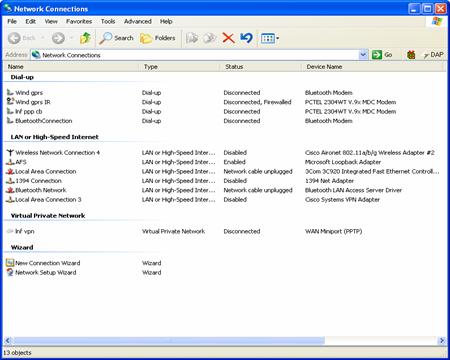Screen dimensions: 450x360
Task: Click the Windows flag logo icon
Action: [437, 22]
